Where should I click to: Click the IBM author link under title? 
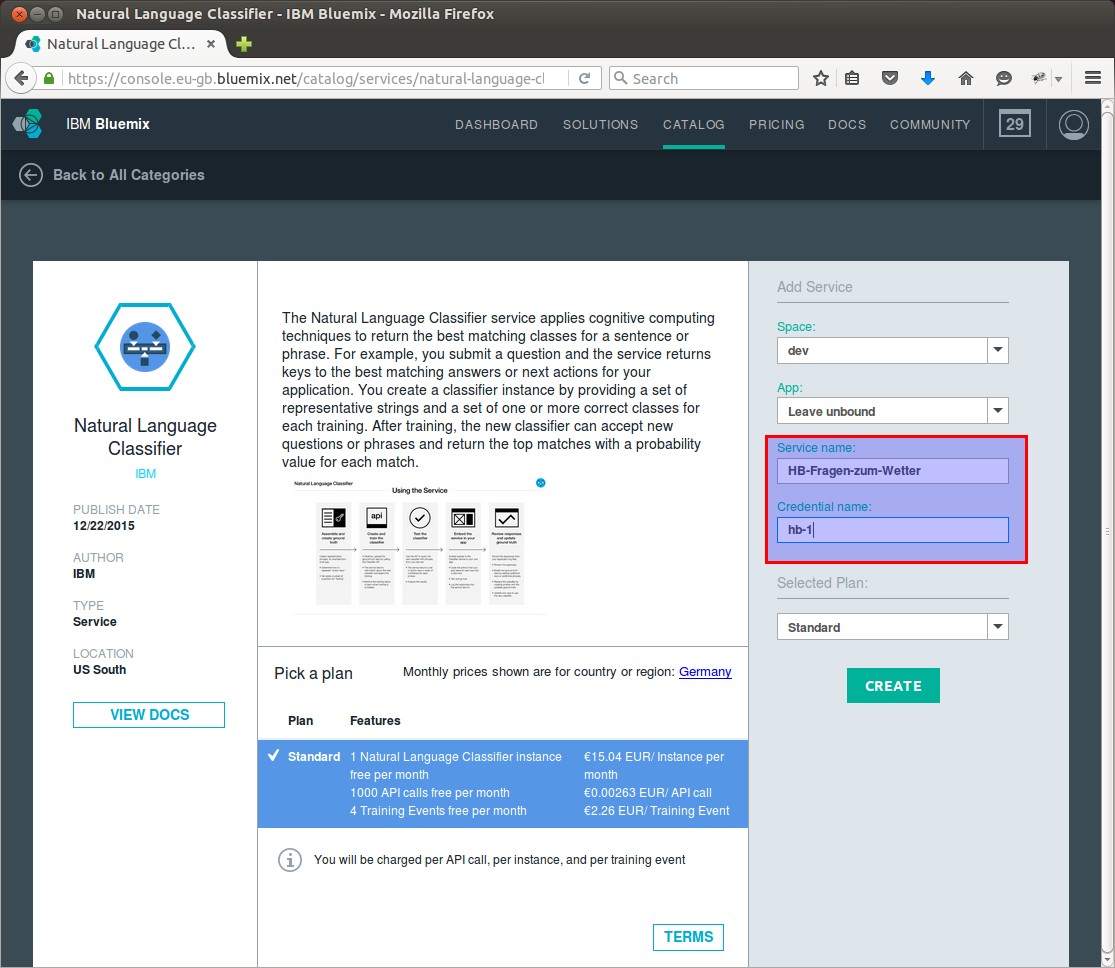(145, 474)
